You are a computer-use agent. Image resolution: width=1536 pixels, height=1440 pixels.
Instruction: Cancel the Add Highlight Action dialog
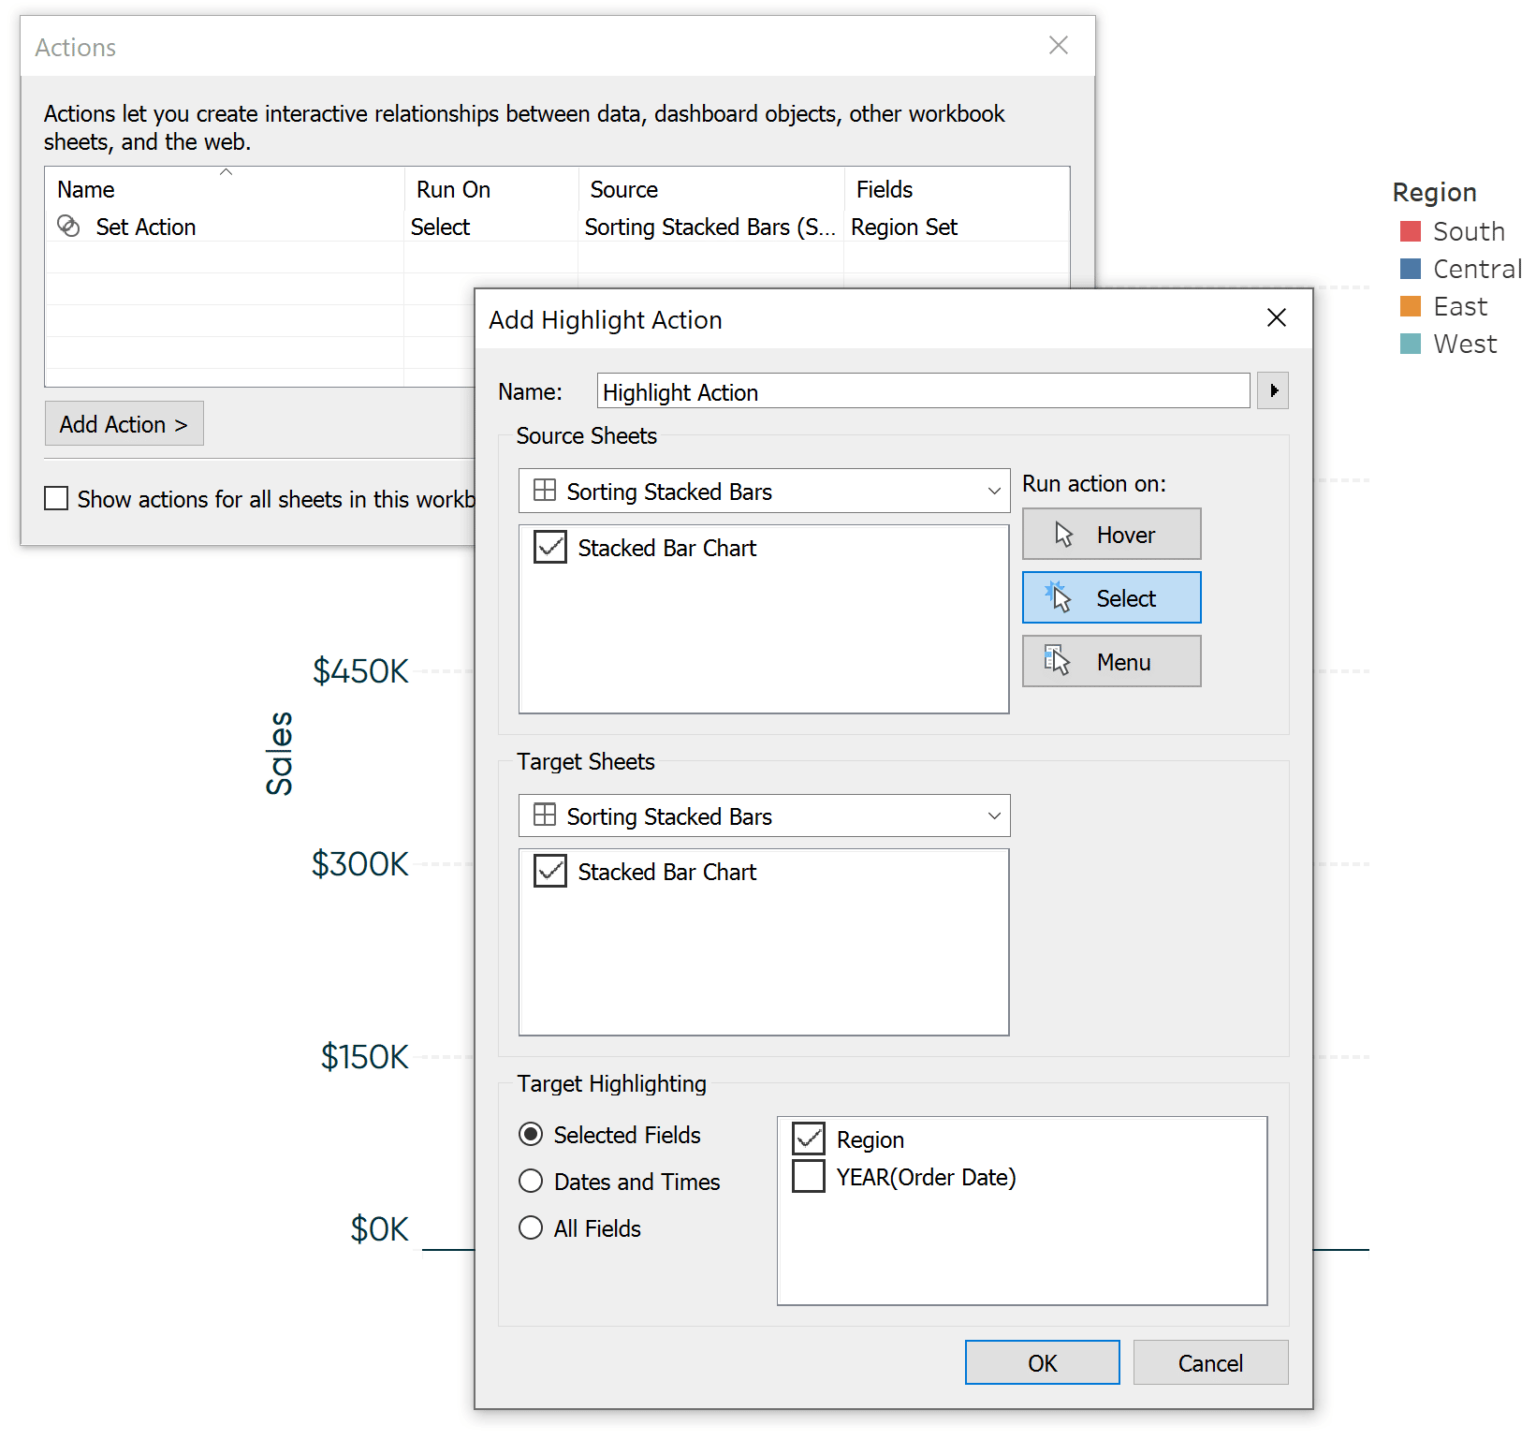(x=1210, y=1362)
